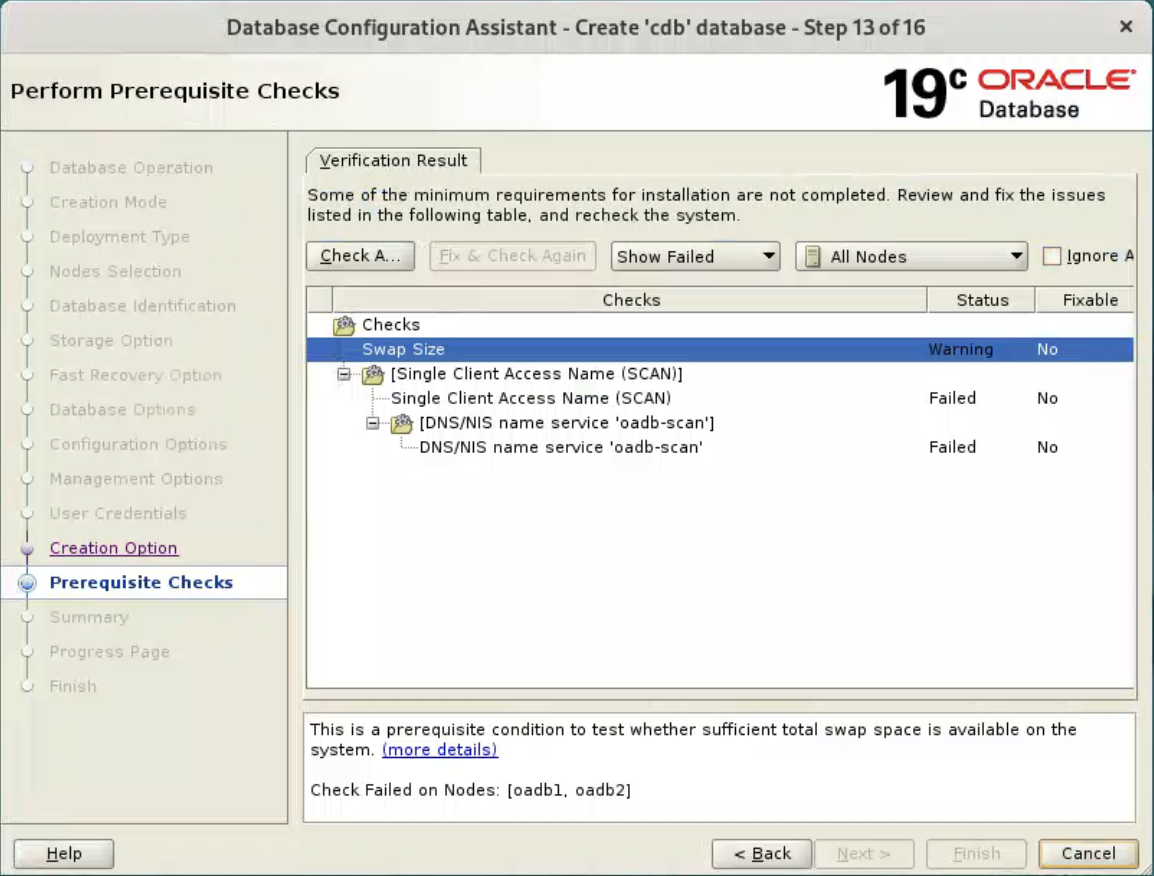Click the Fast Recovery Option step
Image resolution: width=1154 pixels, height=876 pixels.
click(135, 375)
